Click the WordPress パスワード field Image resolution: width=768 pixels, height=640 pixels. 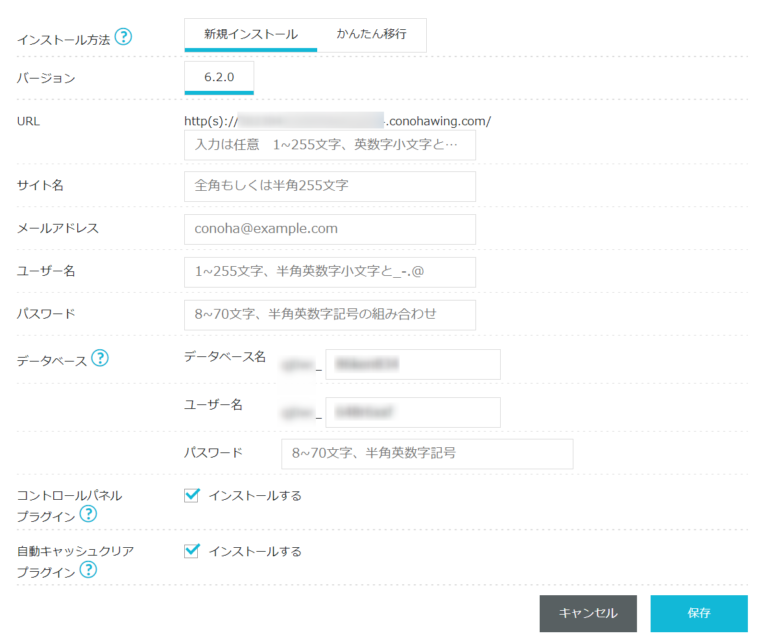tap(330, 314)
